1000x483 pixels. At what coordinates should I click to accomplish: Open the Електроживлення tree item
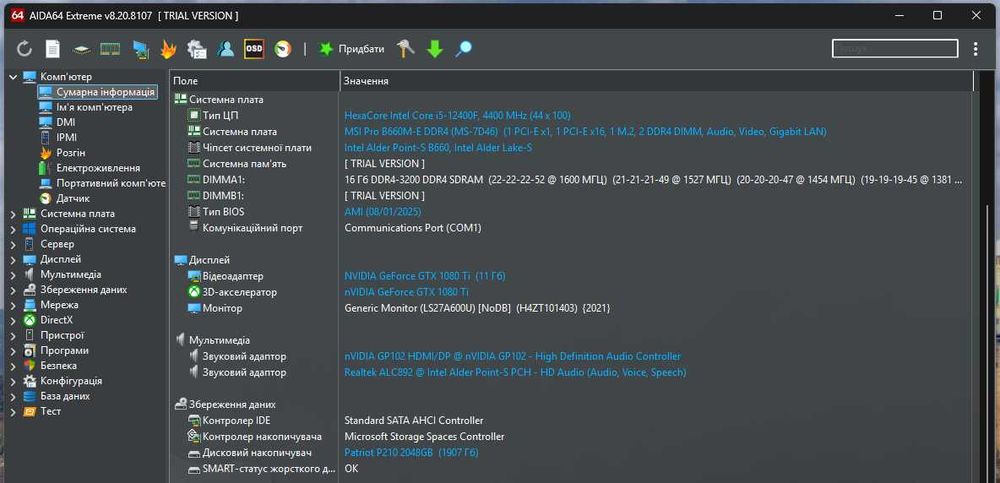98,168
